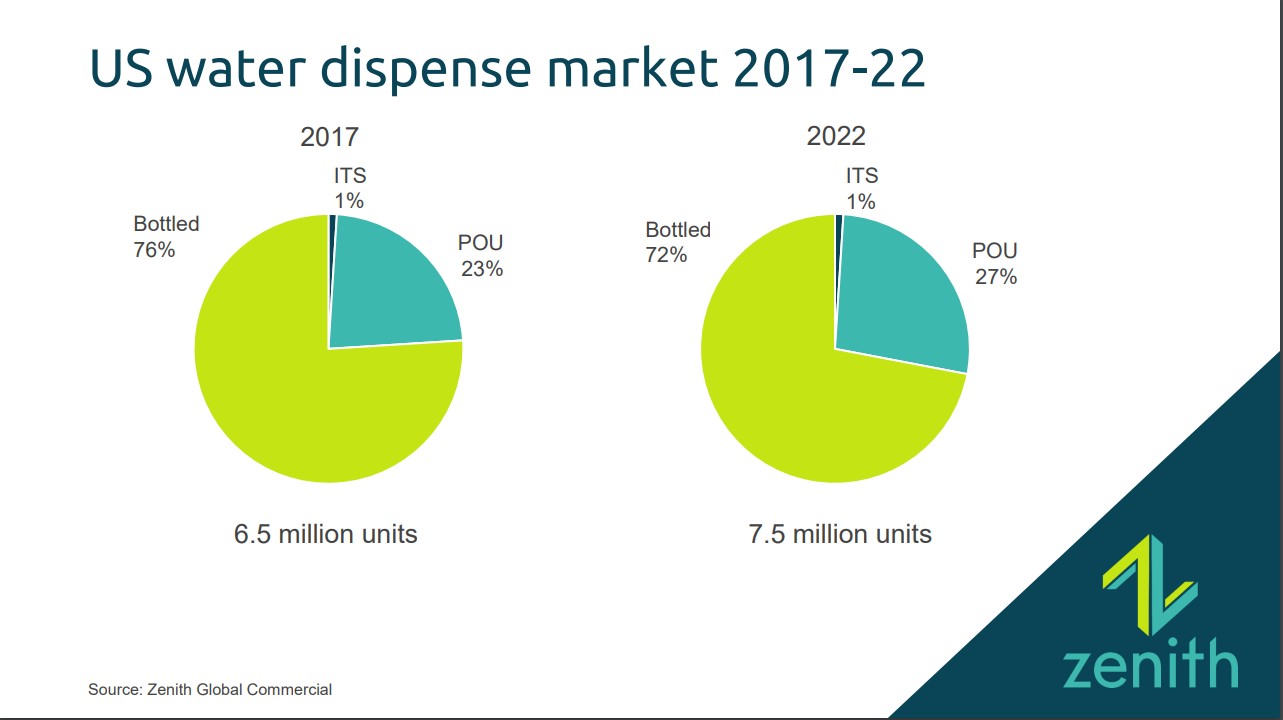Click the 'ITS 1%' label above 2022 pie
The height and width of the screenshot is (720, 1283).
861,188
